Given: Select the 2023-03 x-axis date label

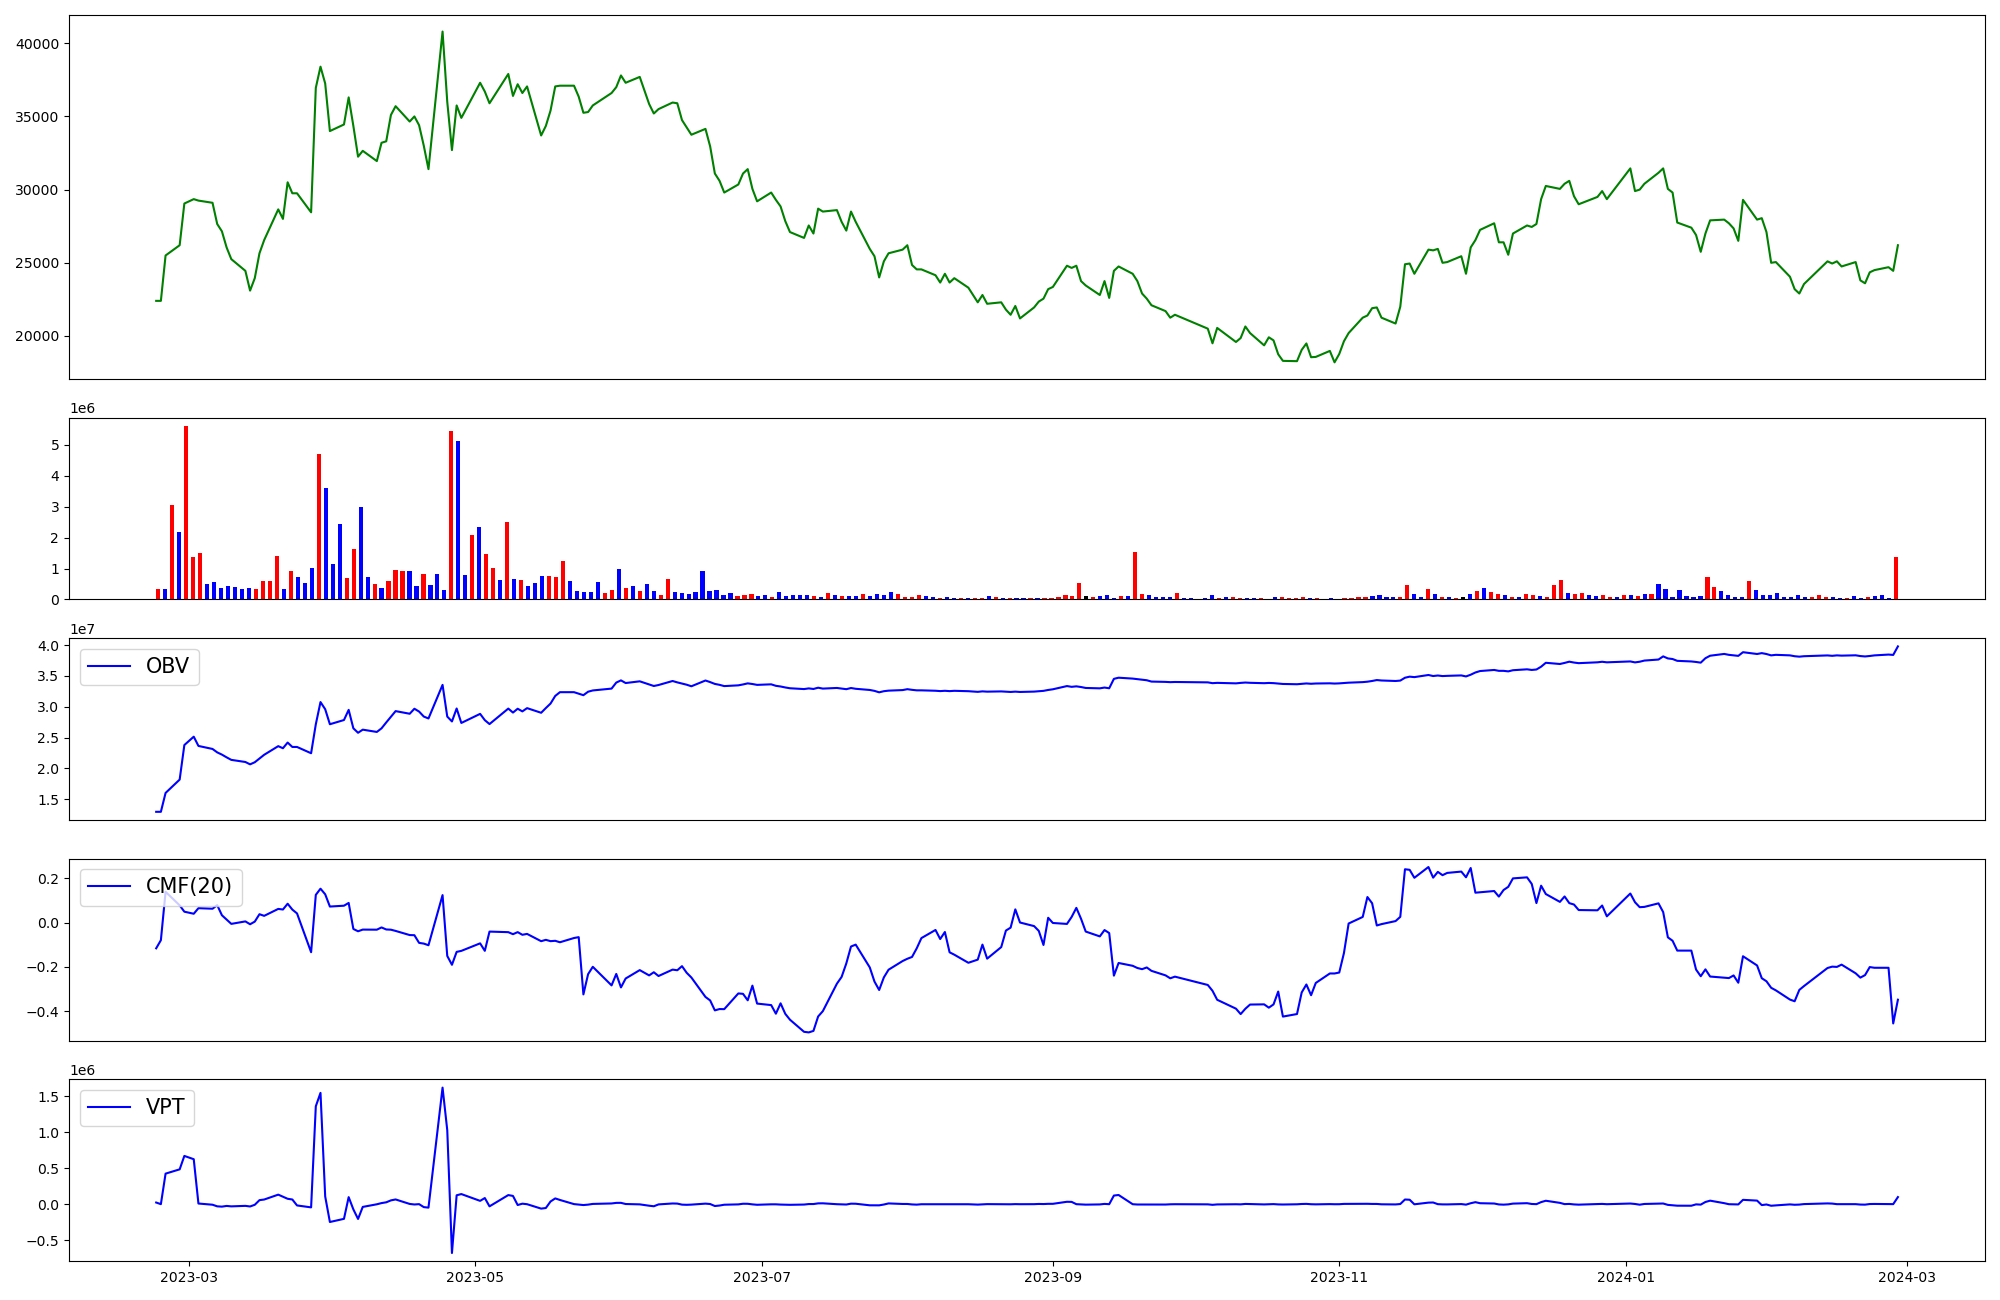Looking at the screenshot, I should click(x=189, y=1277).
